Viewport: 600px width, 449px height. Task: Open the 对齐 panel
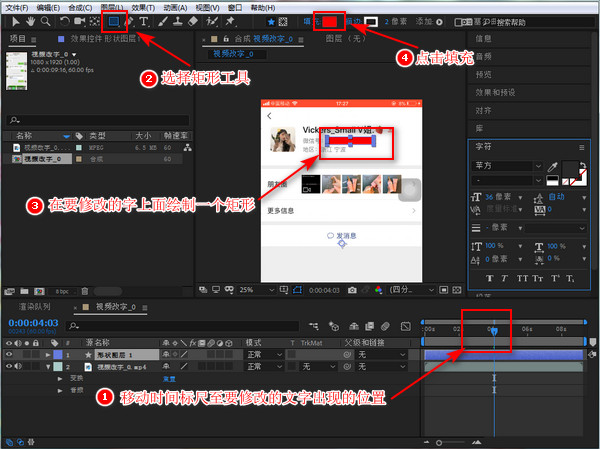click(483, 111)
